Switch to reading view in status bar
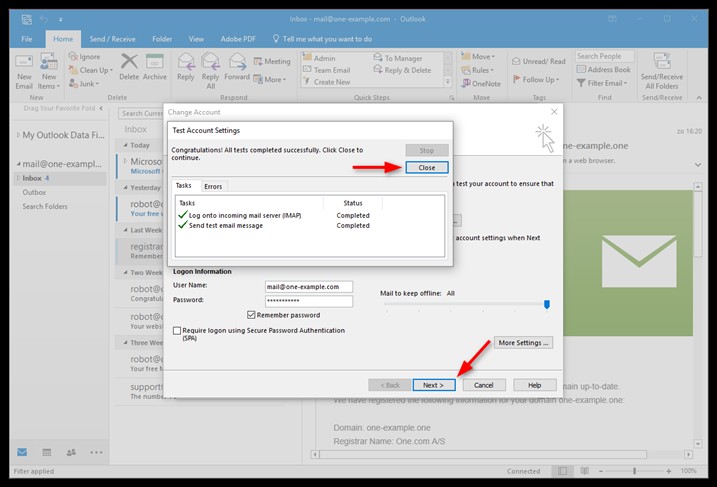 [584, 471]
